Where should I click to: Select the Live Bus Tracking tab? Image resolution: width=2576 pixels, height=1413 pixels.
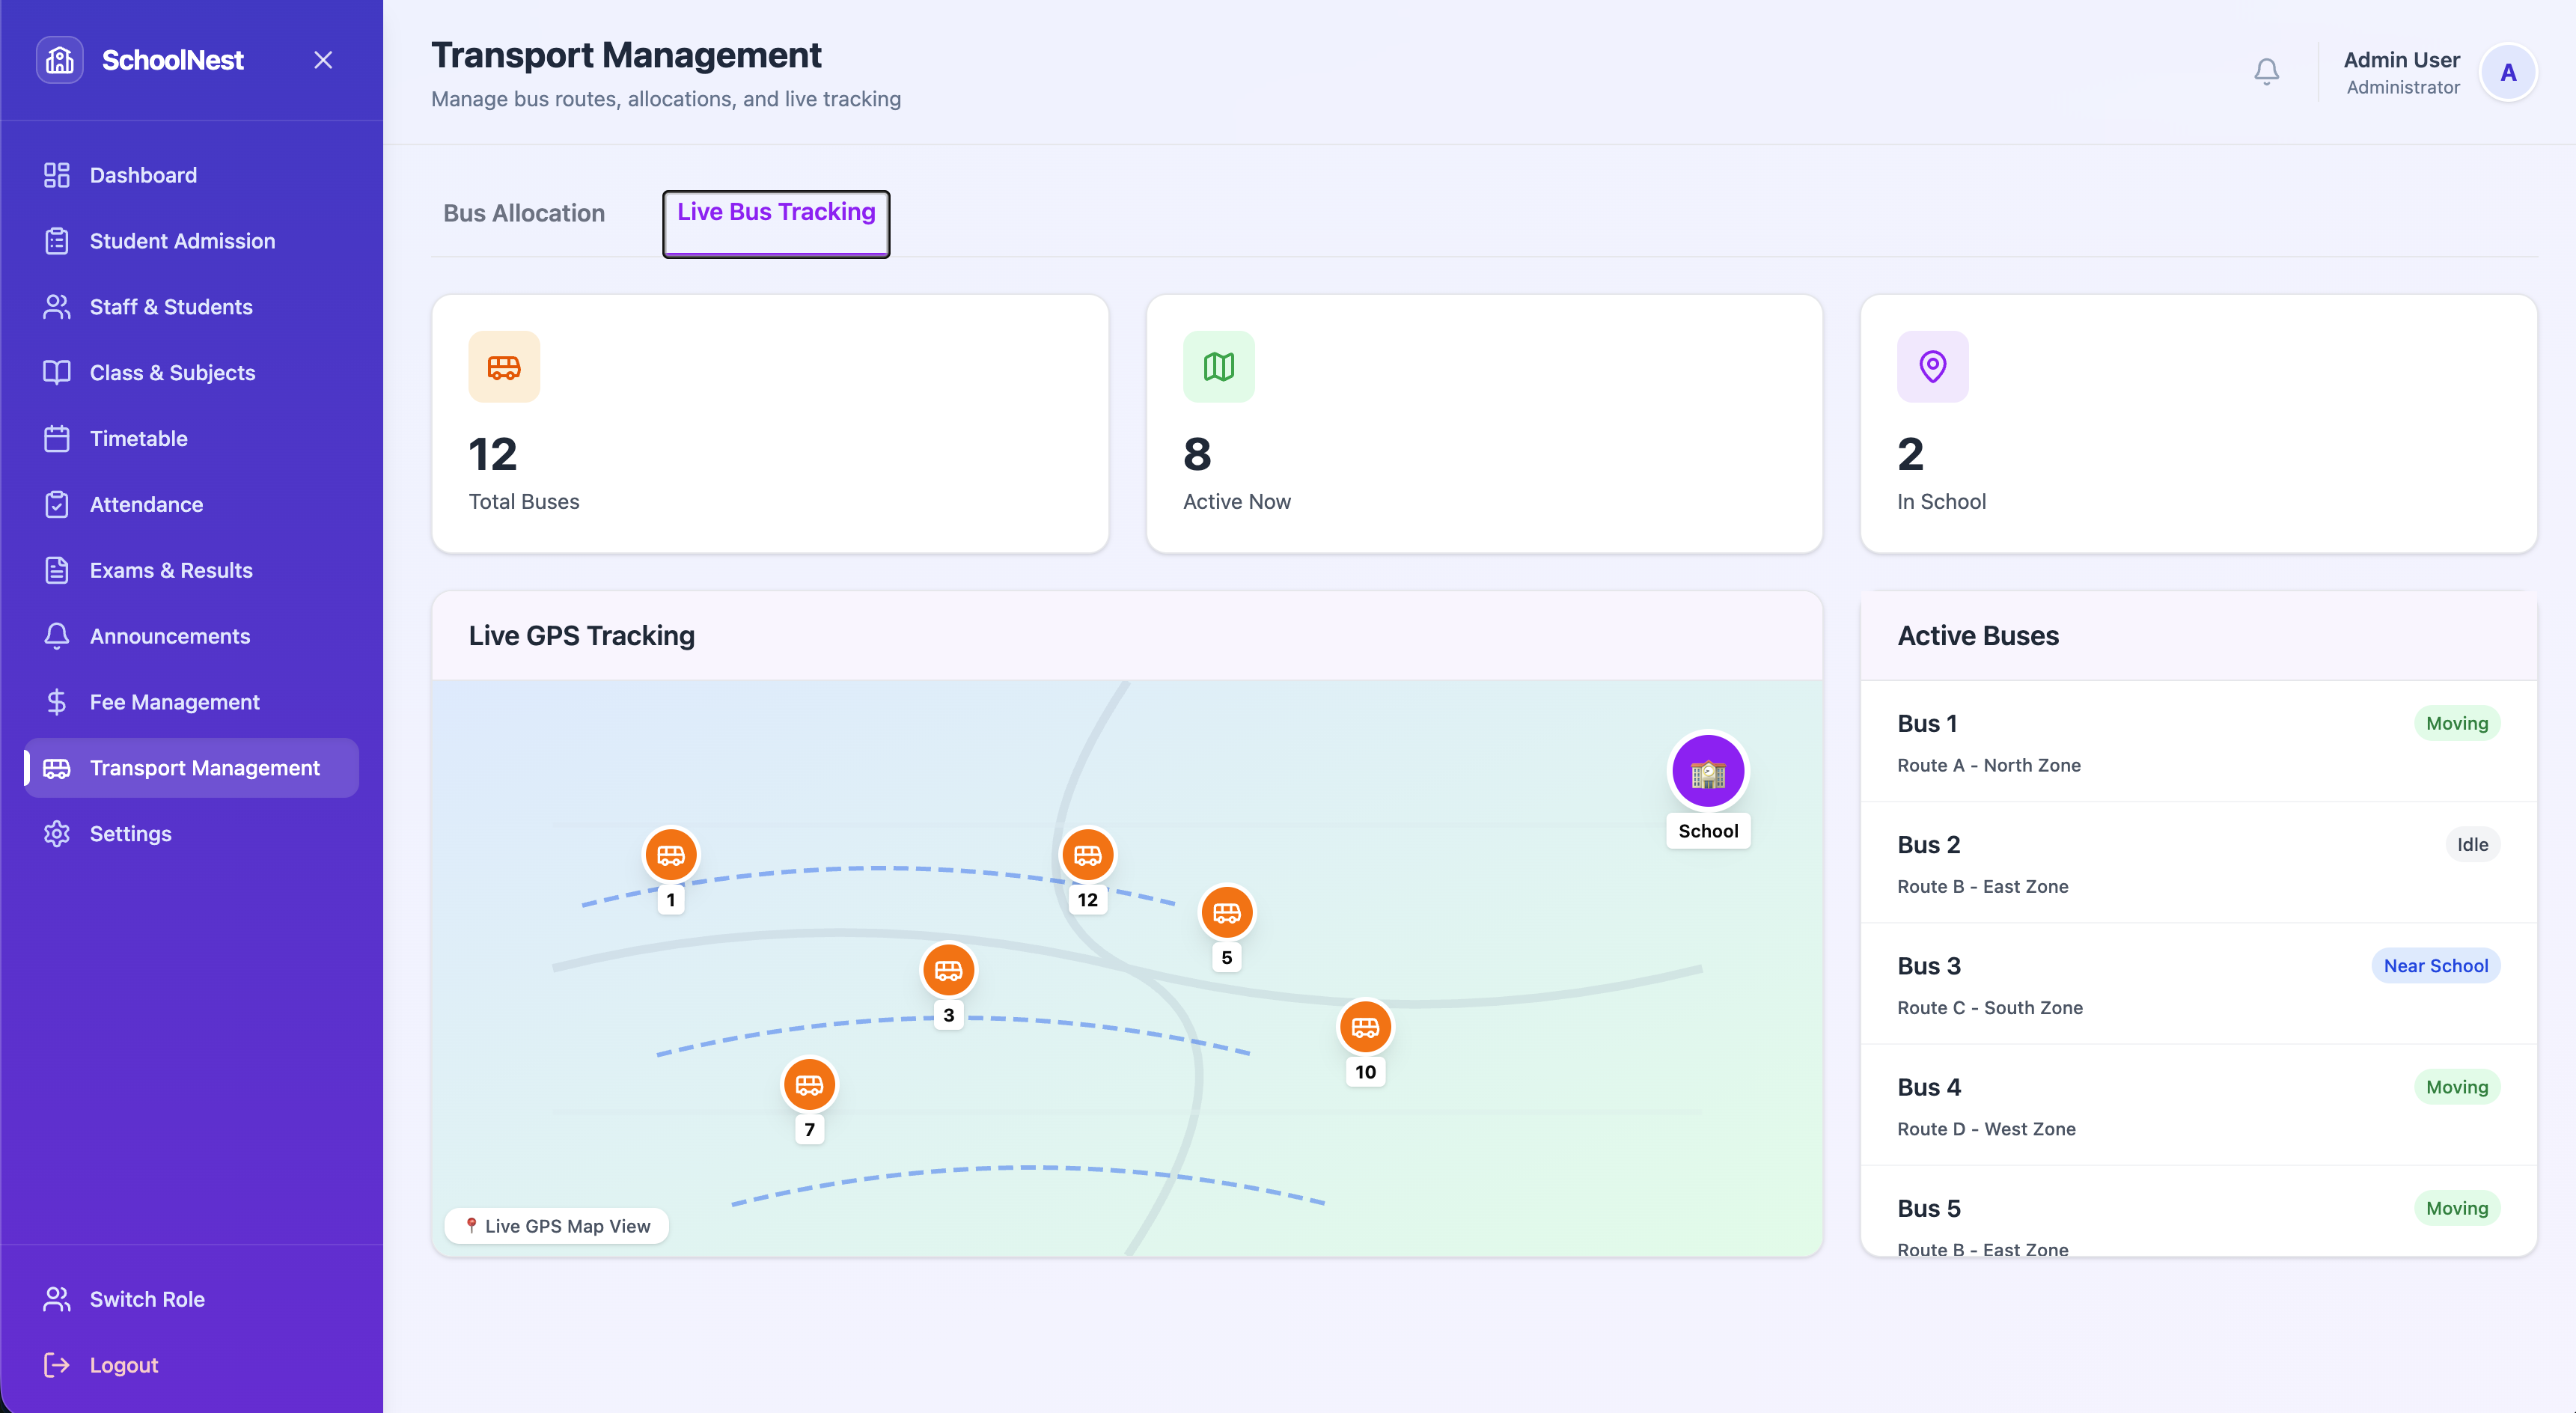(776, 213)
